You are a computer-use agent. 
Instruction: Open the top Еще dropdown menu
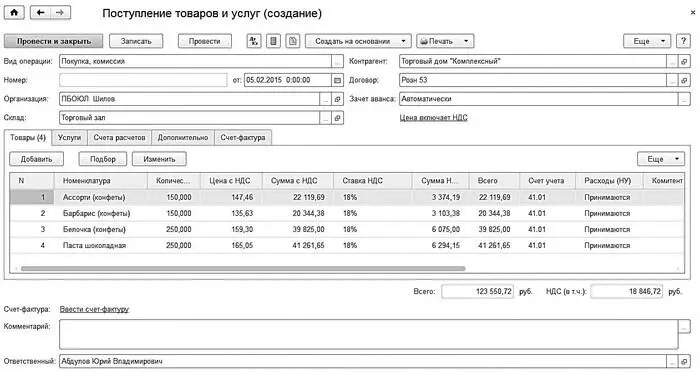click(647, 41)
